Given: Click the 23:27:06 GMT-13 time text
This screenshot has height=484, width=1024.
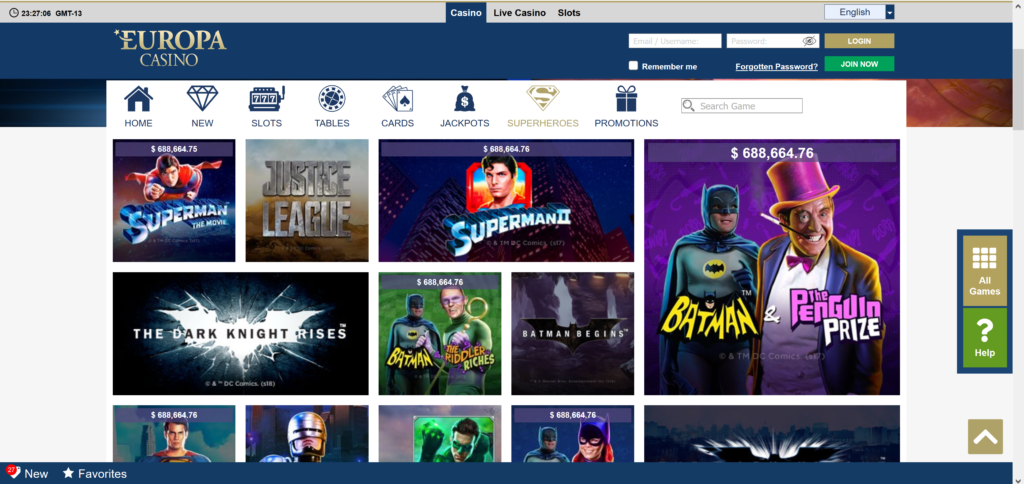Looking at the screenshot, I should coord(52,13).
